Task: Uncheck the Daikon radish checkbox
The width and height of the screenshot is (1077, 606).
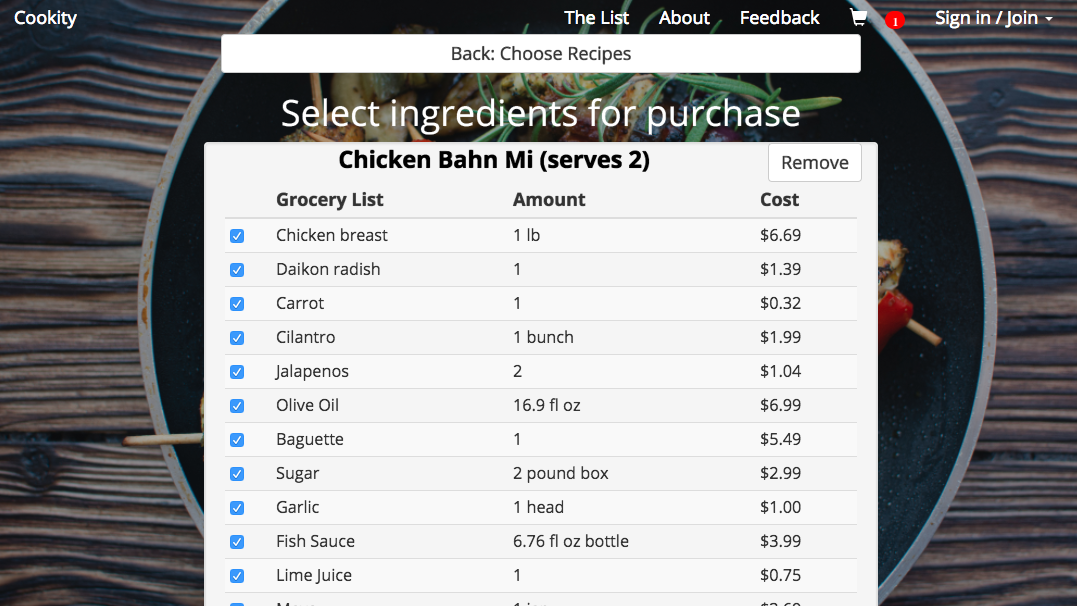Action: 237,270
